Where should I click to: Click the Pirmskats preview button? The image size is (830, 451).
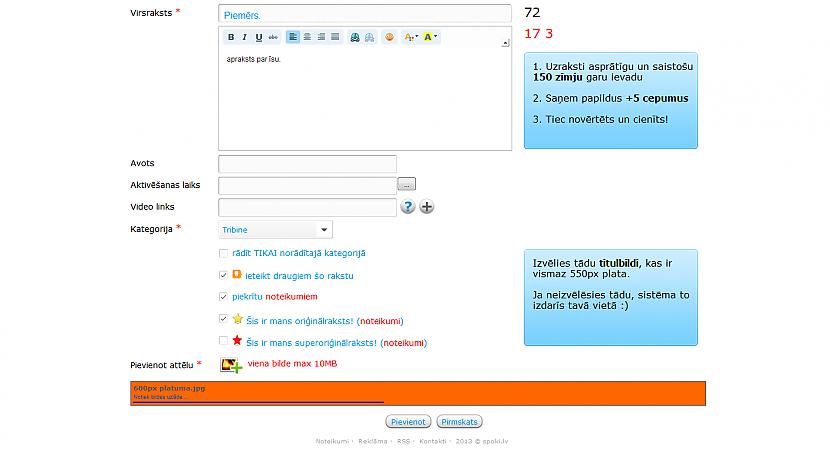[459, 422]
